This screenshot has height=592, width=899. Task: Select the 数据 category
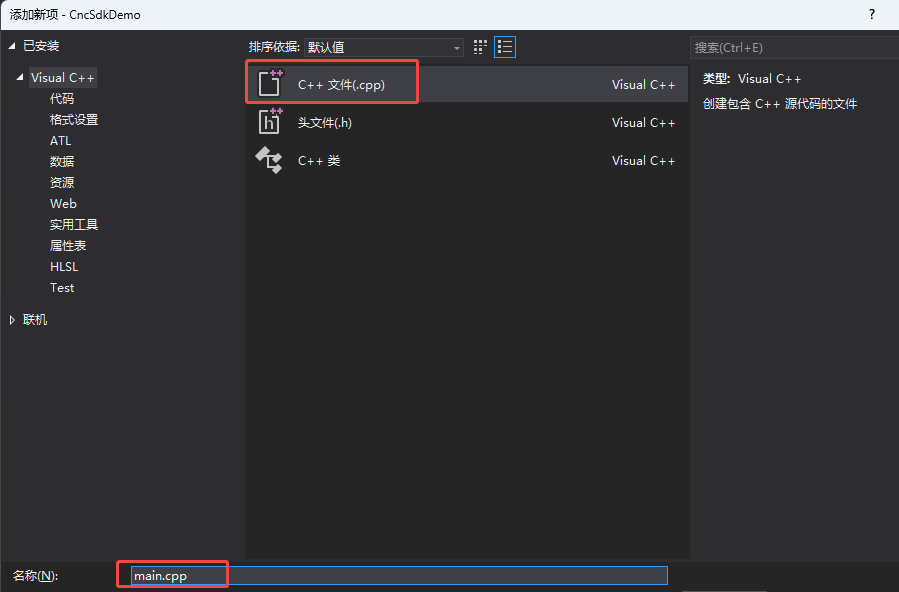[62, 162]
